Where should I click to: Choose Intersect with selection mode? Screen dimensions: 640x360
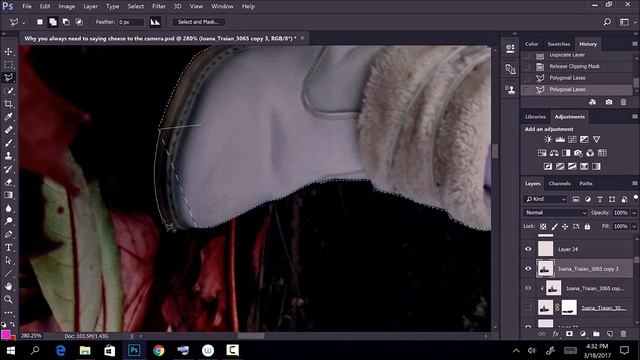coord(79,22)
